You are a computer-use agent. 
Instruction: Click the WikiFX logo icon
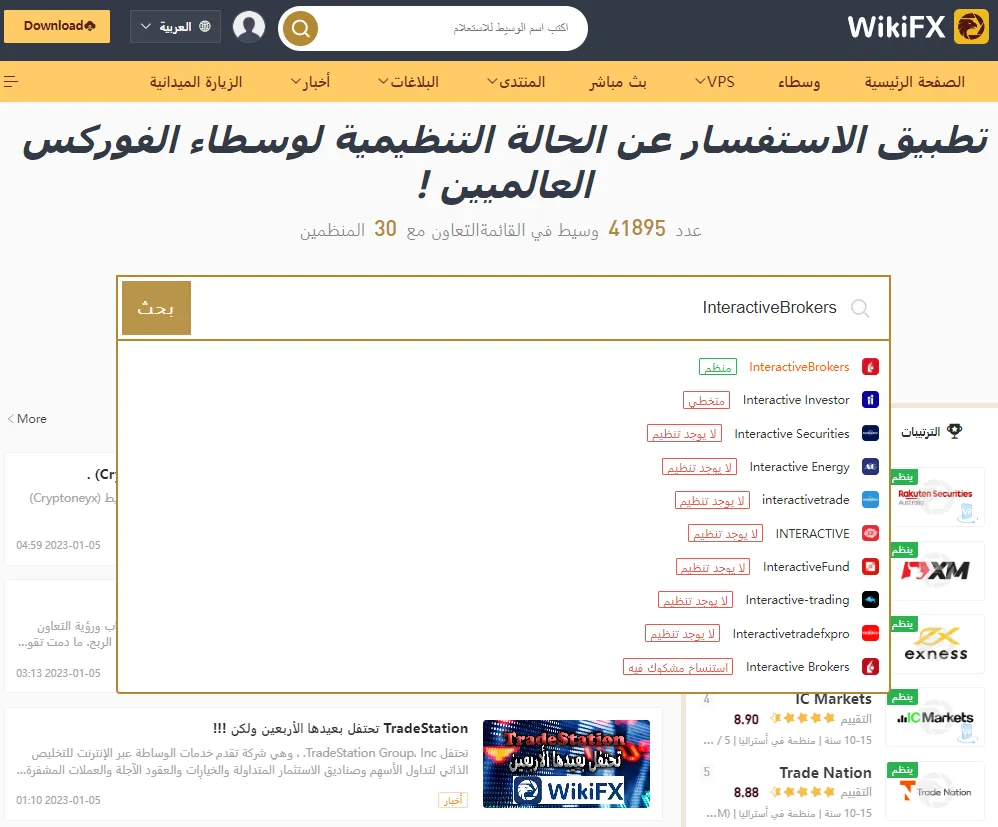tap(971, 27)
